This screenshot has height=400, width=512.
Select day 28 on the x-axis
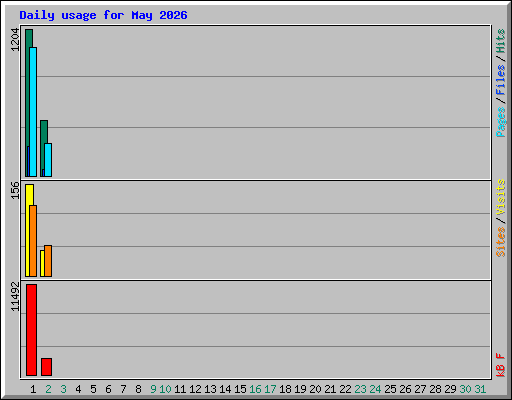[435, 389]
